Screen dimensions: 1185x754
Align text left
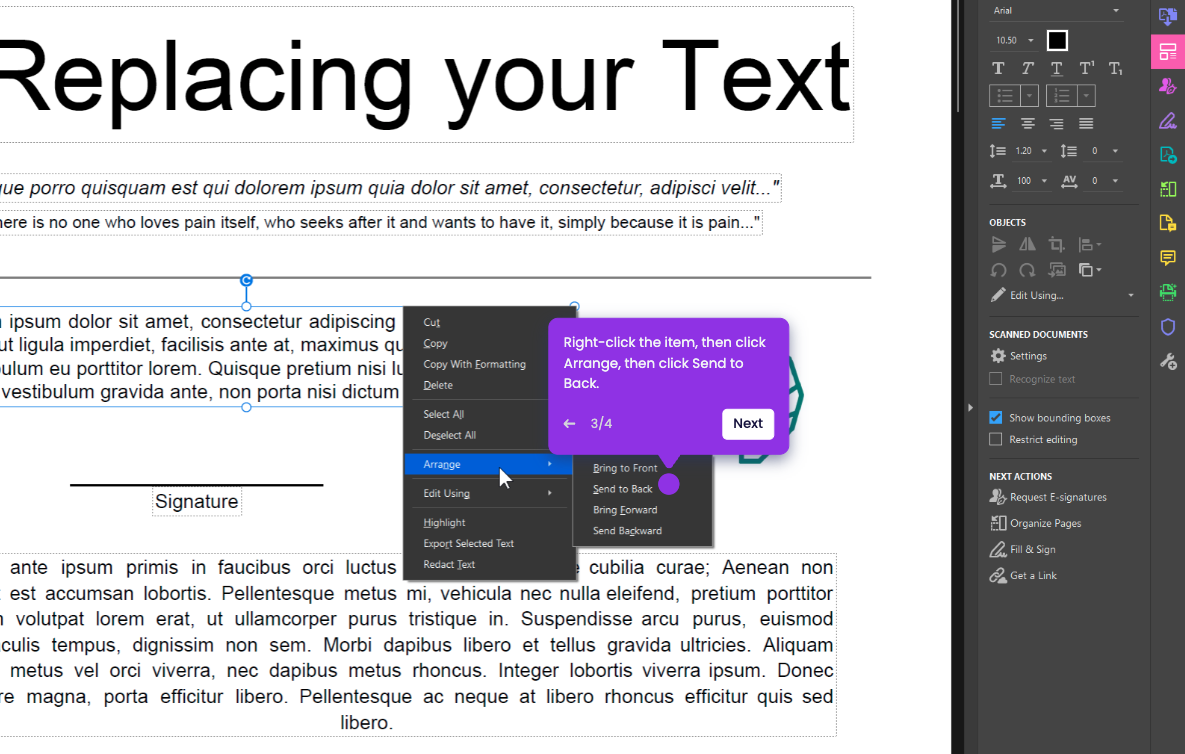point(998,123)
